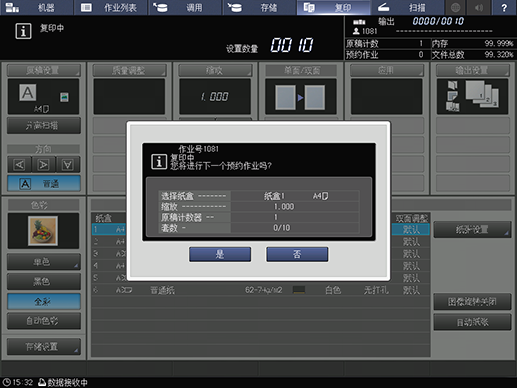Image resolution: width=517 pixels, height=388 pixels.
Task: Expand the 单色 color option
Action: coord(43,262)
